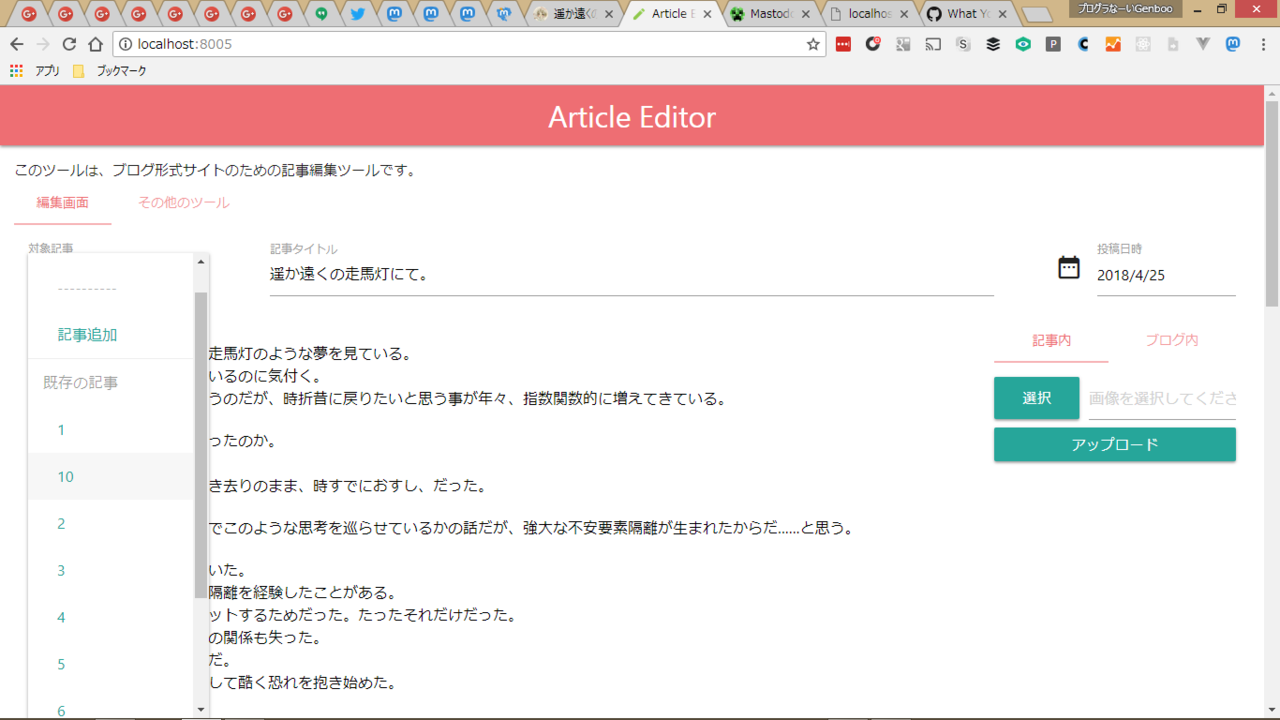Click the browser reload button
The image size is (1280, 720).
(x=69, y=44)
